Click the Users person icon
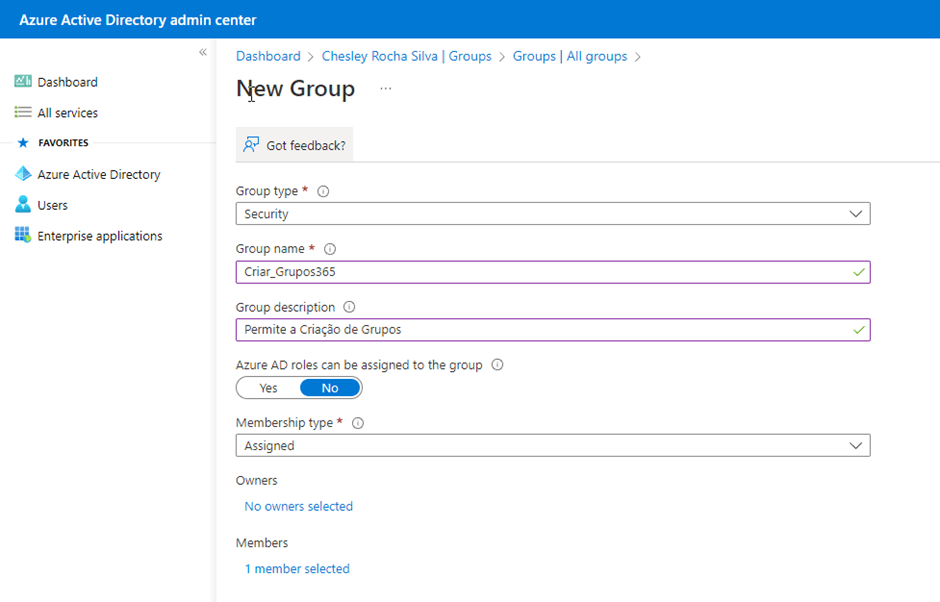Image resolution: width=940 pixels, height=602 pixels. coord(23,205)
